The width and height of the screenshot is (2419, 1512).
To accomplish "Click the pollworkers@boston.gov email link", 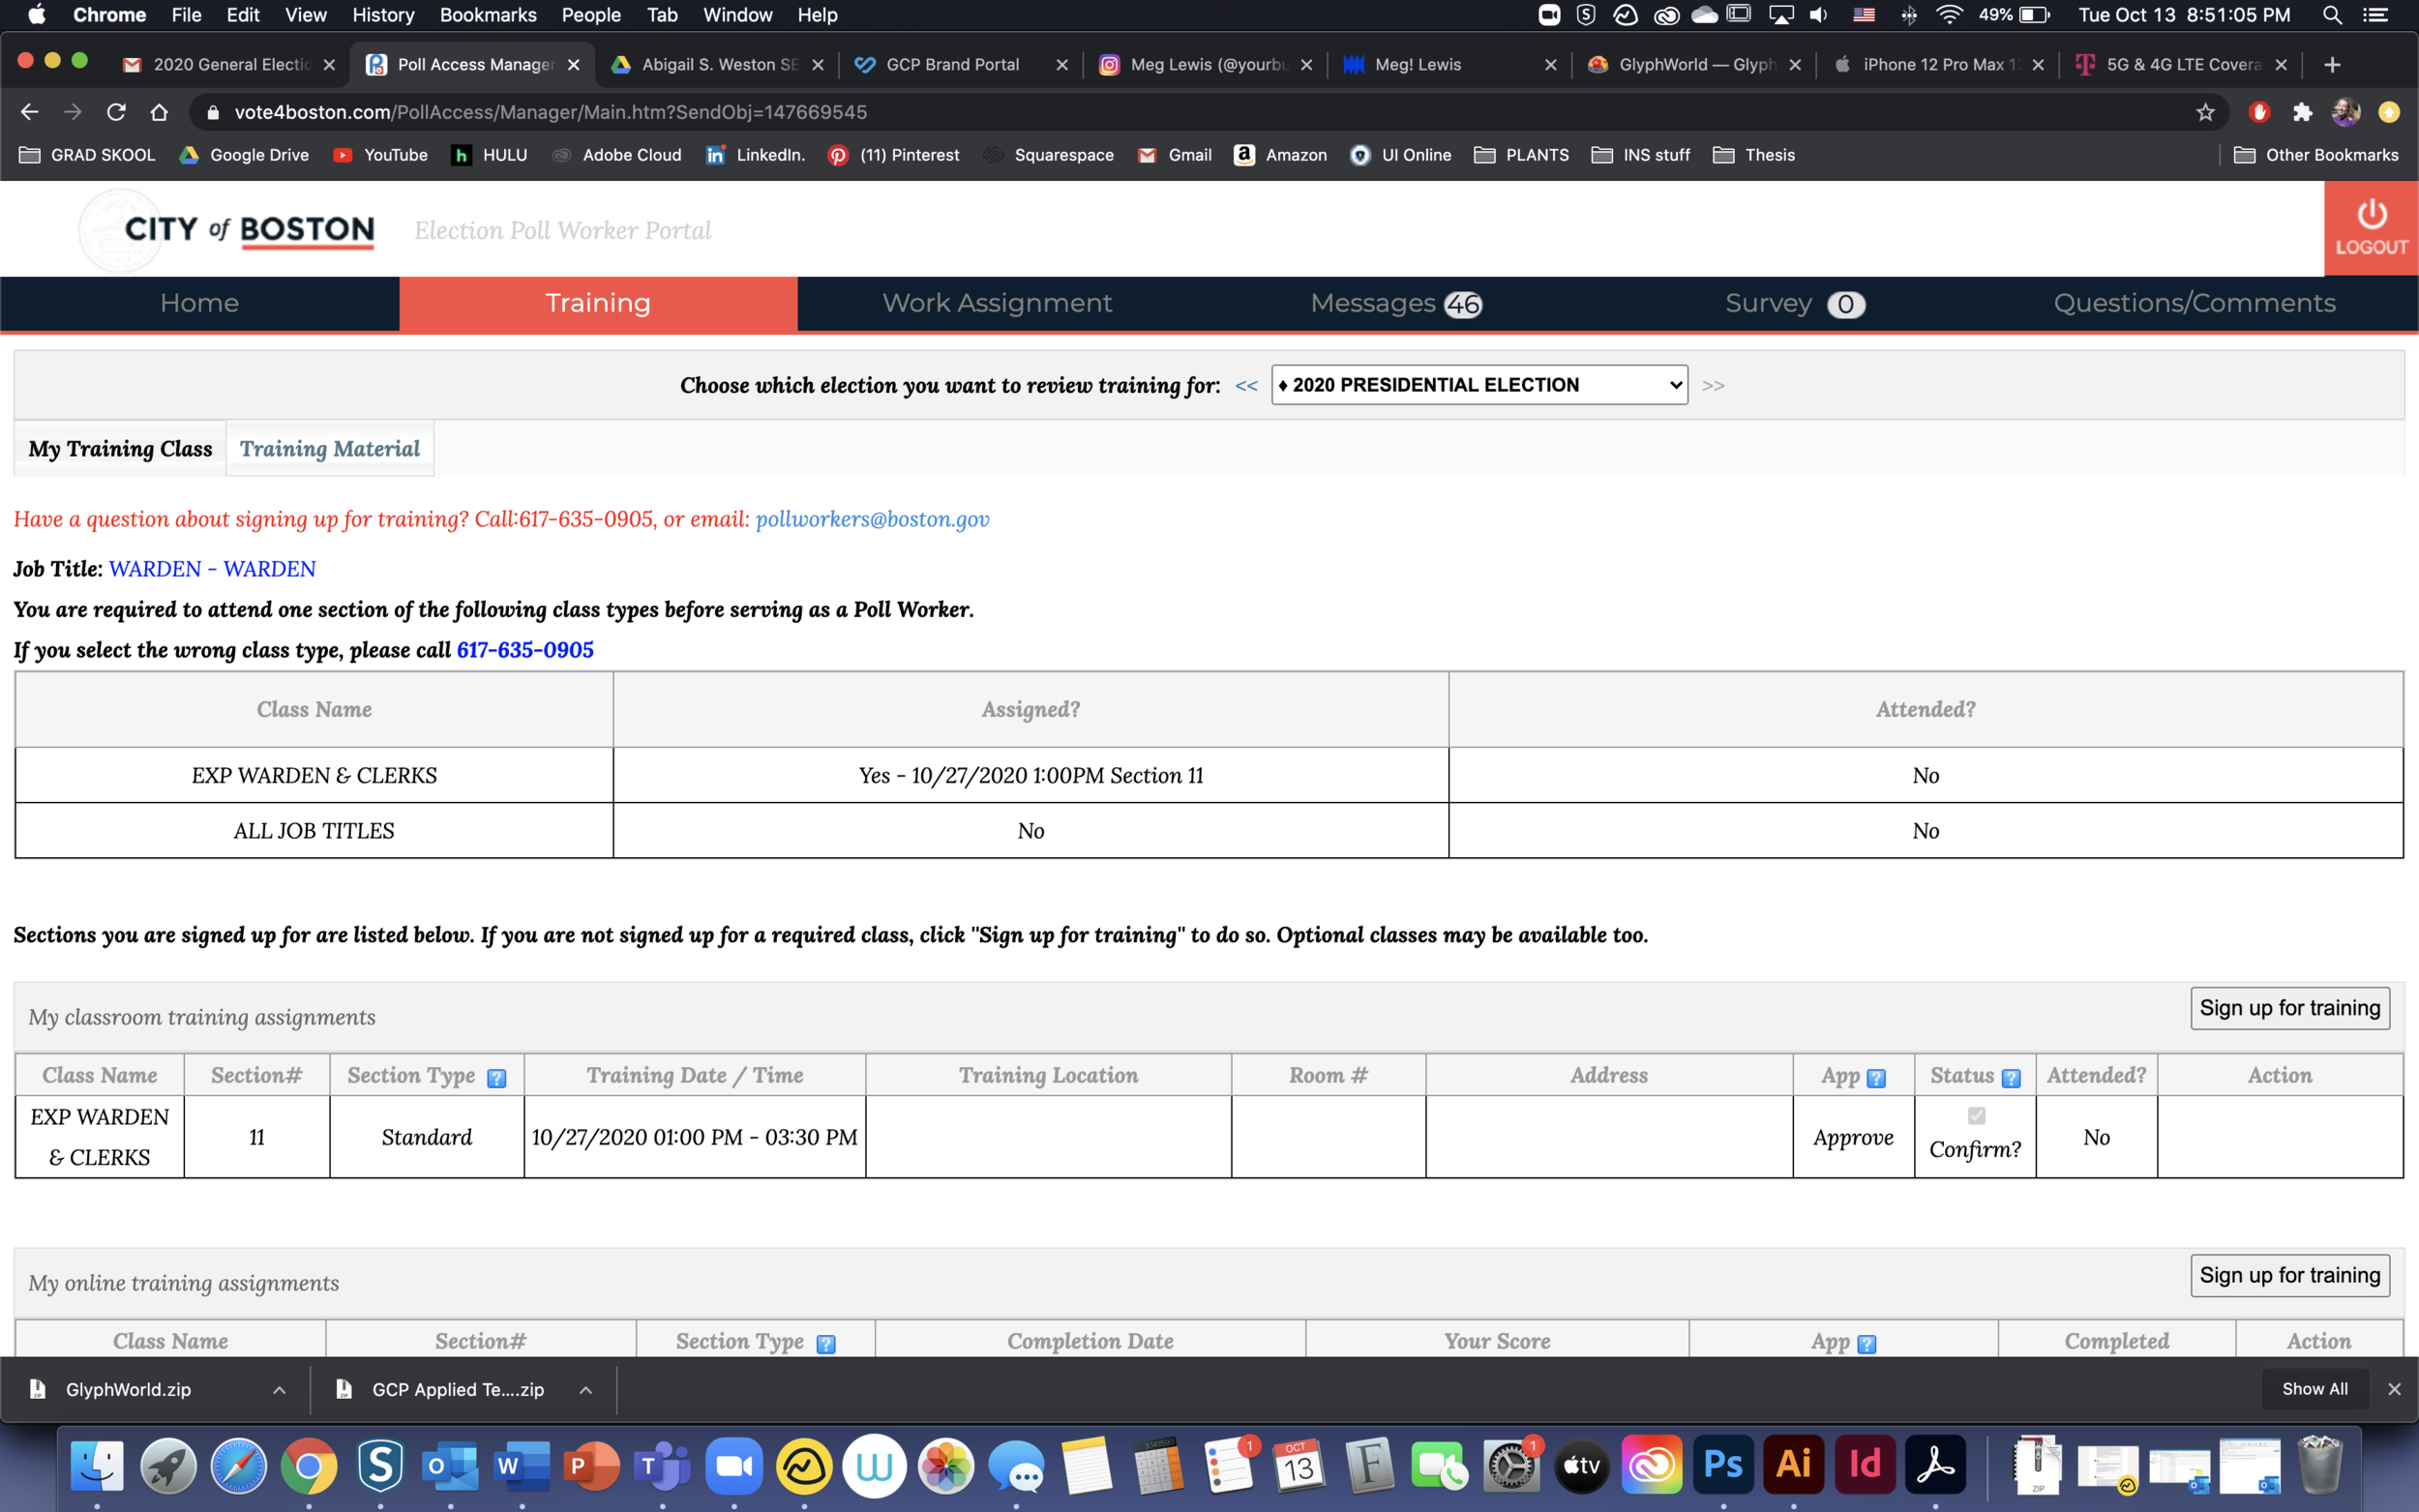I will [872, 519].
